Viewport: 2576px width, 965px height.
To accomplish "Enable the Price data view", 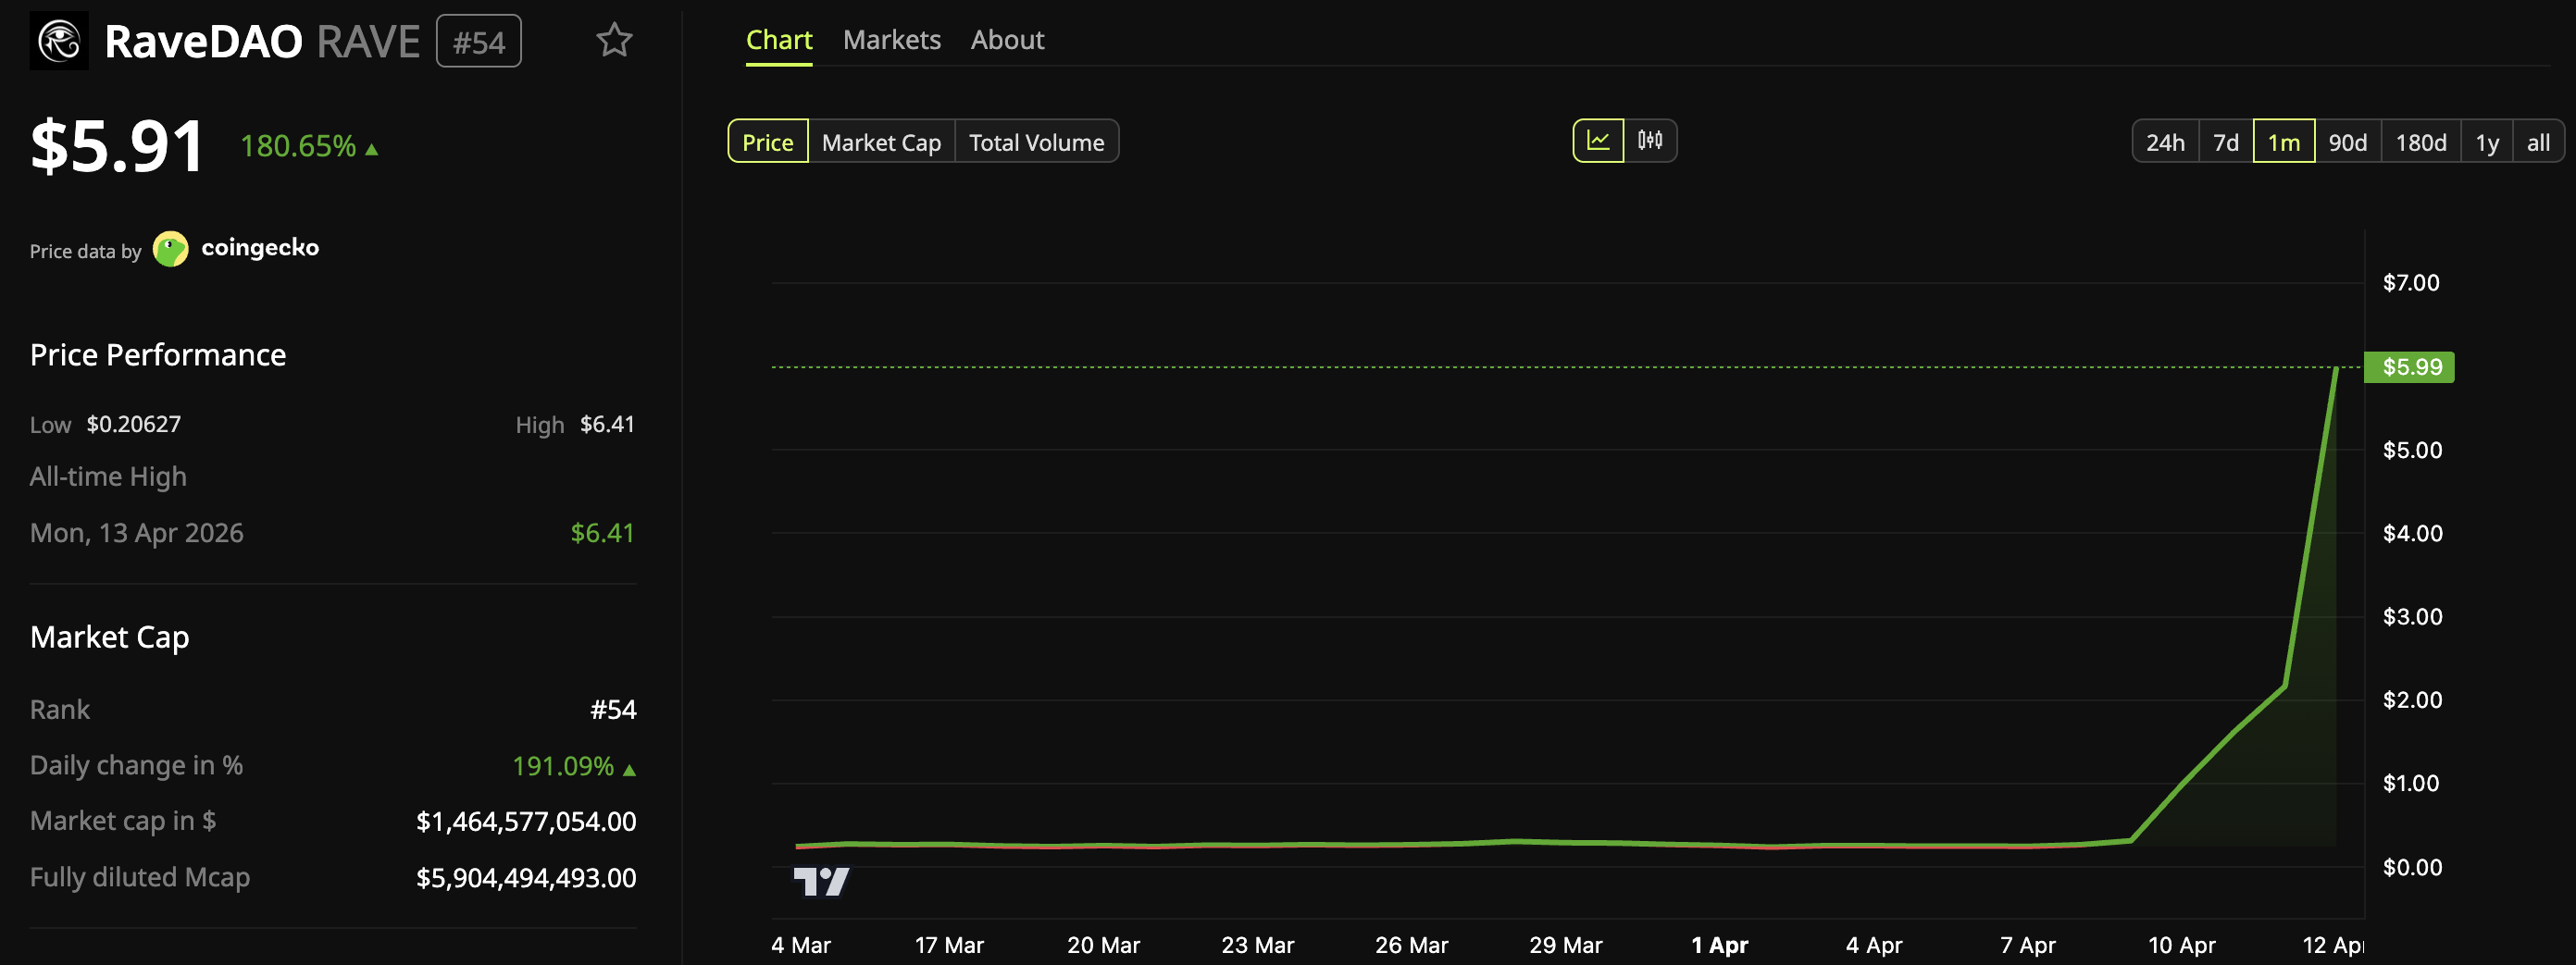I will click(x=767, y=141).
